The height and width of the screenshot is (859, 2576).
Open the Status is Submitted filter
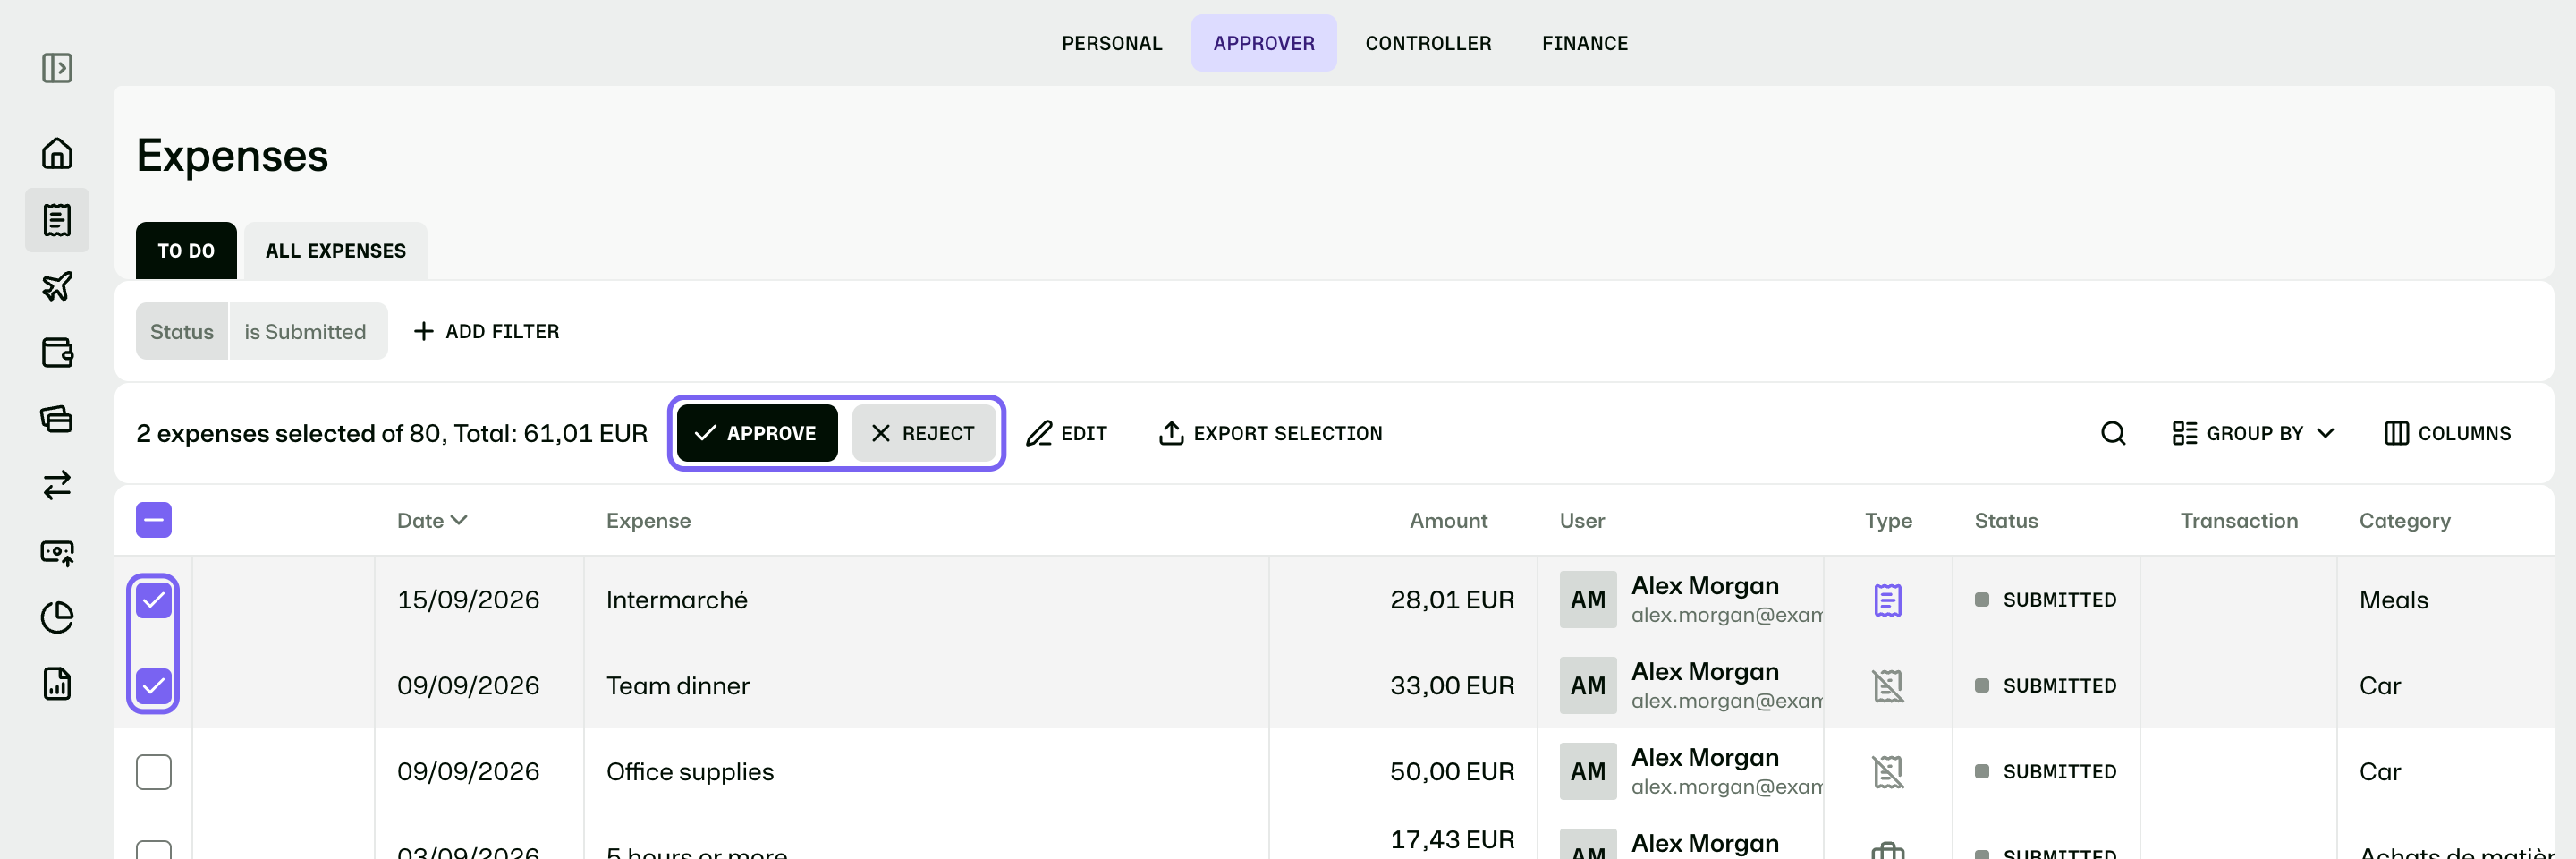[261, 331]
